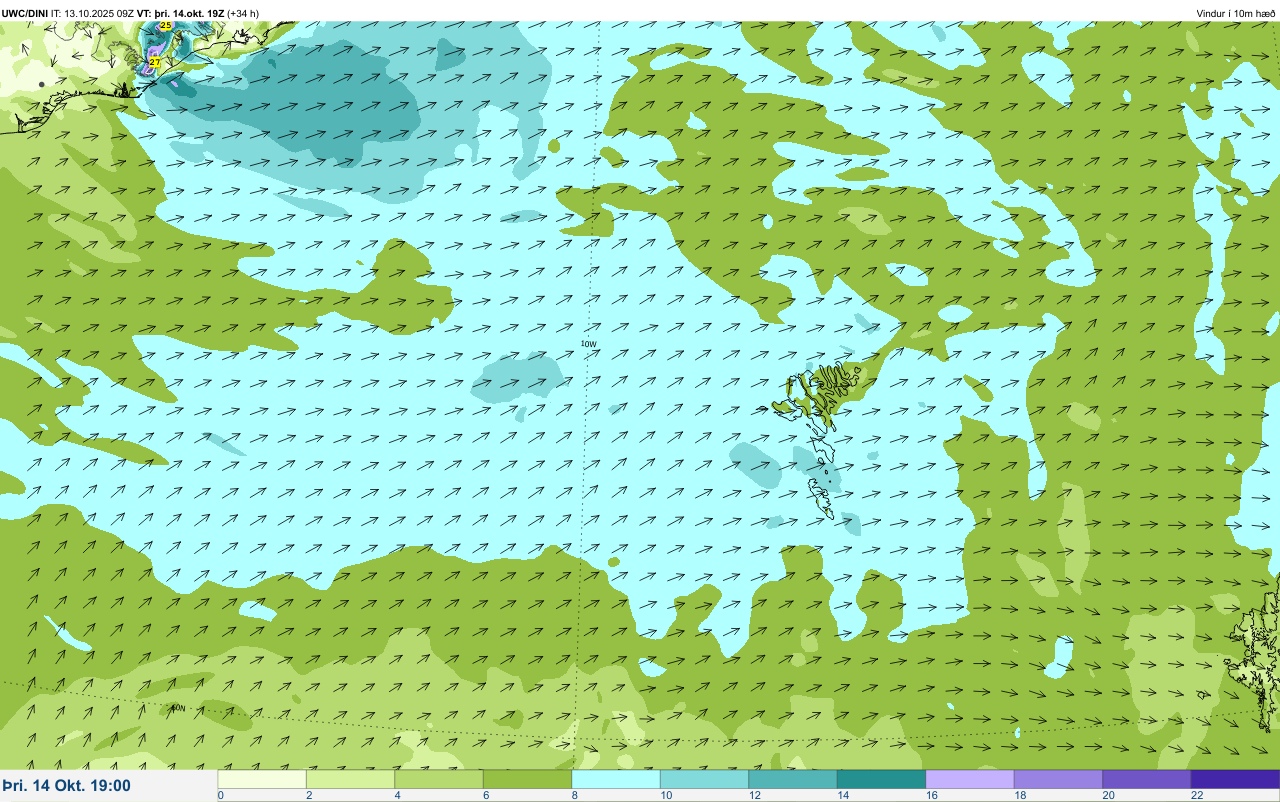Click the 18–20 purple legend swatch
1280x802 pixels.
tap(1058, 779)
